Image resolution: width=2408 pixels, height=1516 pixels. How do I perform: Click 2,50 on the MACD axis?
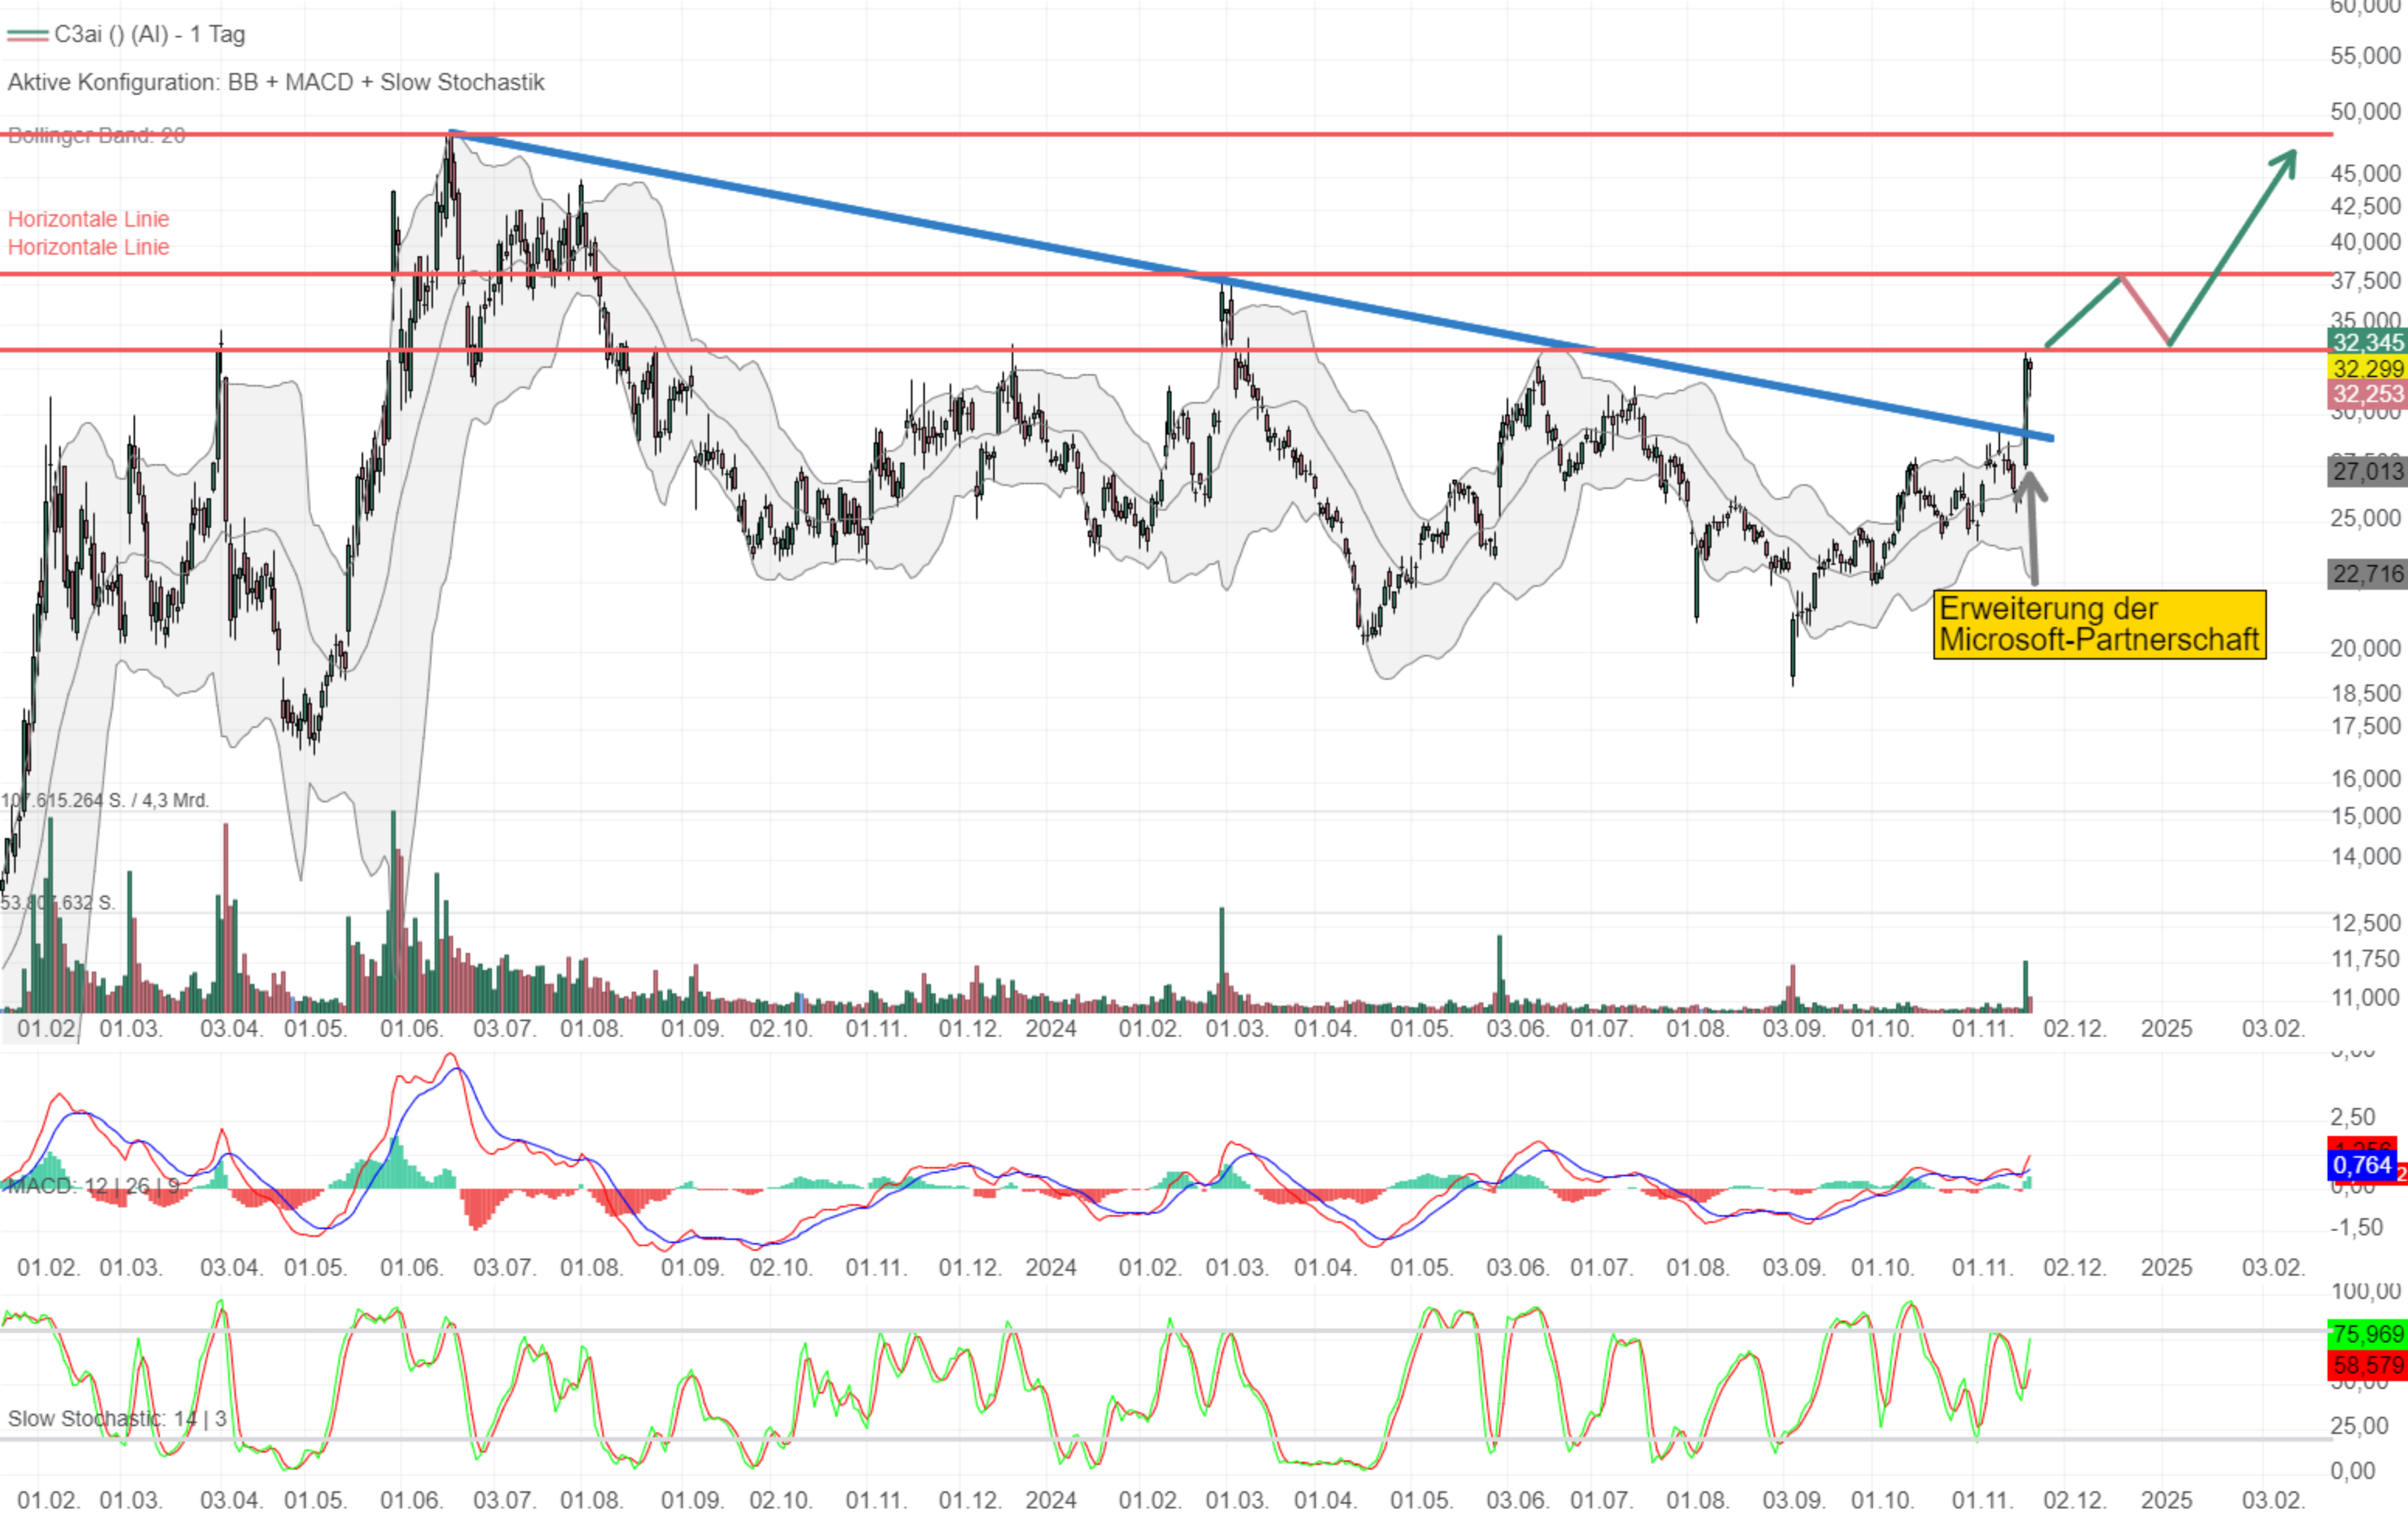pos(2353,1117)
